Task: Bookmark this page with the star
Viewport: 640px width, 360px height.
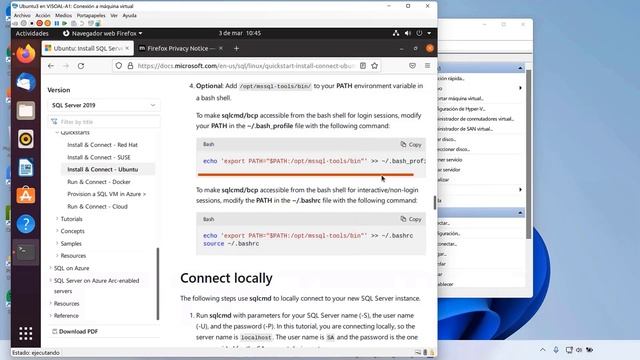Action: (374, 66)
